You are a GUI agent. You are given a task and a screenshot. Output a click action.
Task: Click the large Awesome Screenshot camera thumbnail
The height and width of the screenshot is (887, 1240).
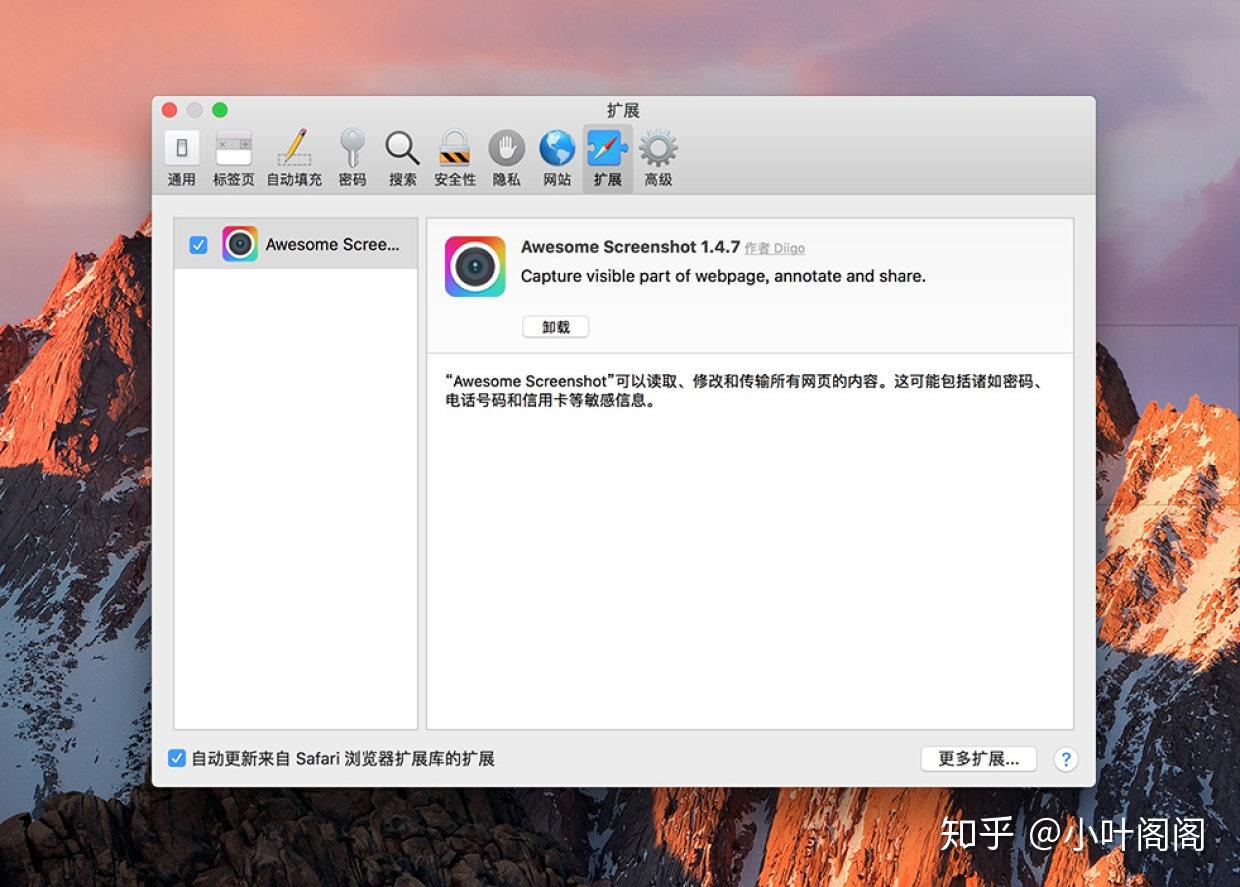click(x=475, y=265)
